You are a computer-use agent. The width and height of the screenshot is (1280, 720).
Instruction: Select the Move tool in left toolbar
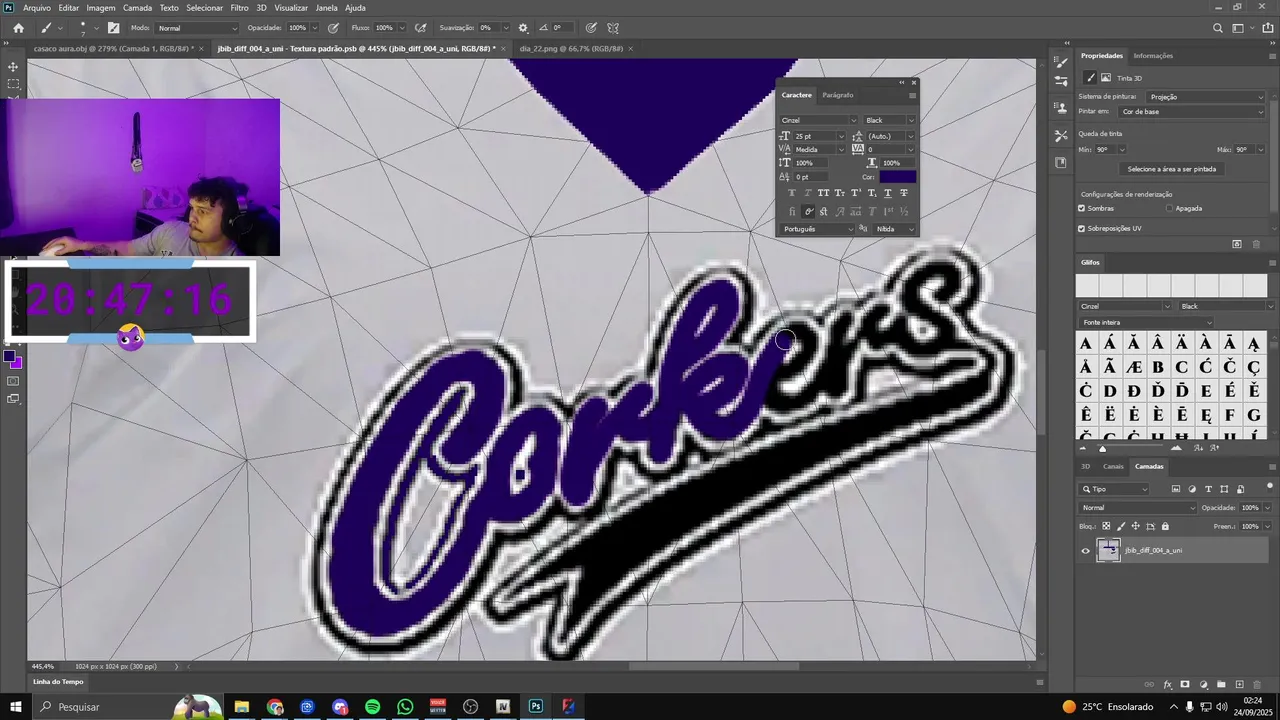coord(13,67)
